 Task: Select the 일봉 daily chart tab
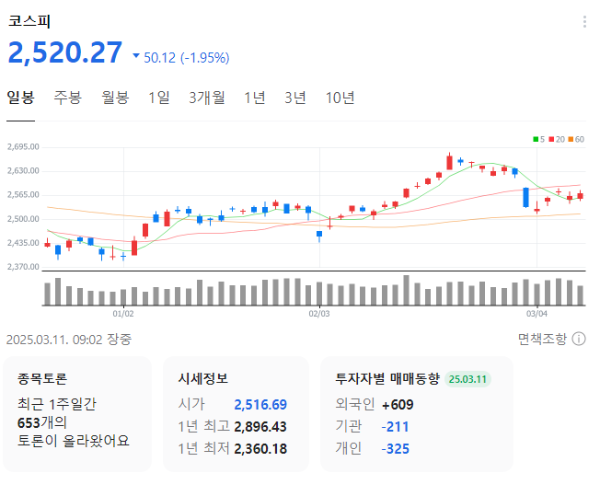(21, 98)
